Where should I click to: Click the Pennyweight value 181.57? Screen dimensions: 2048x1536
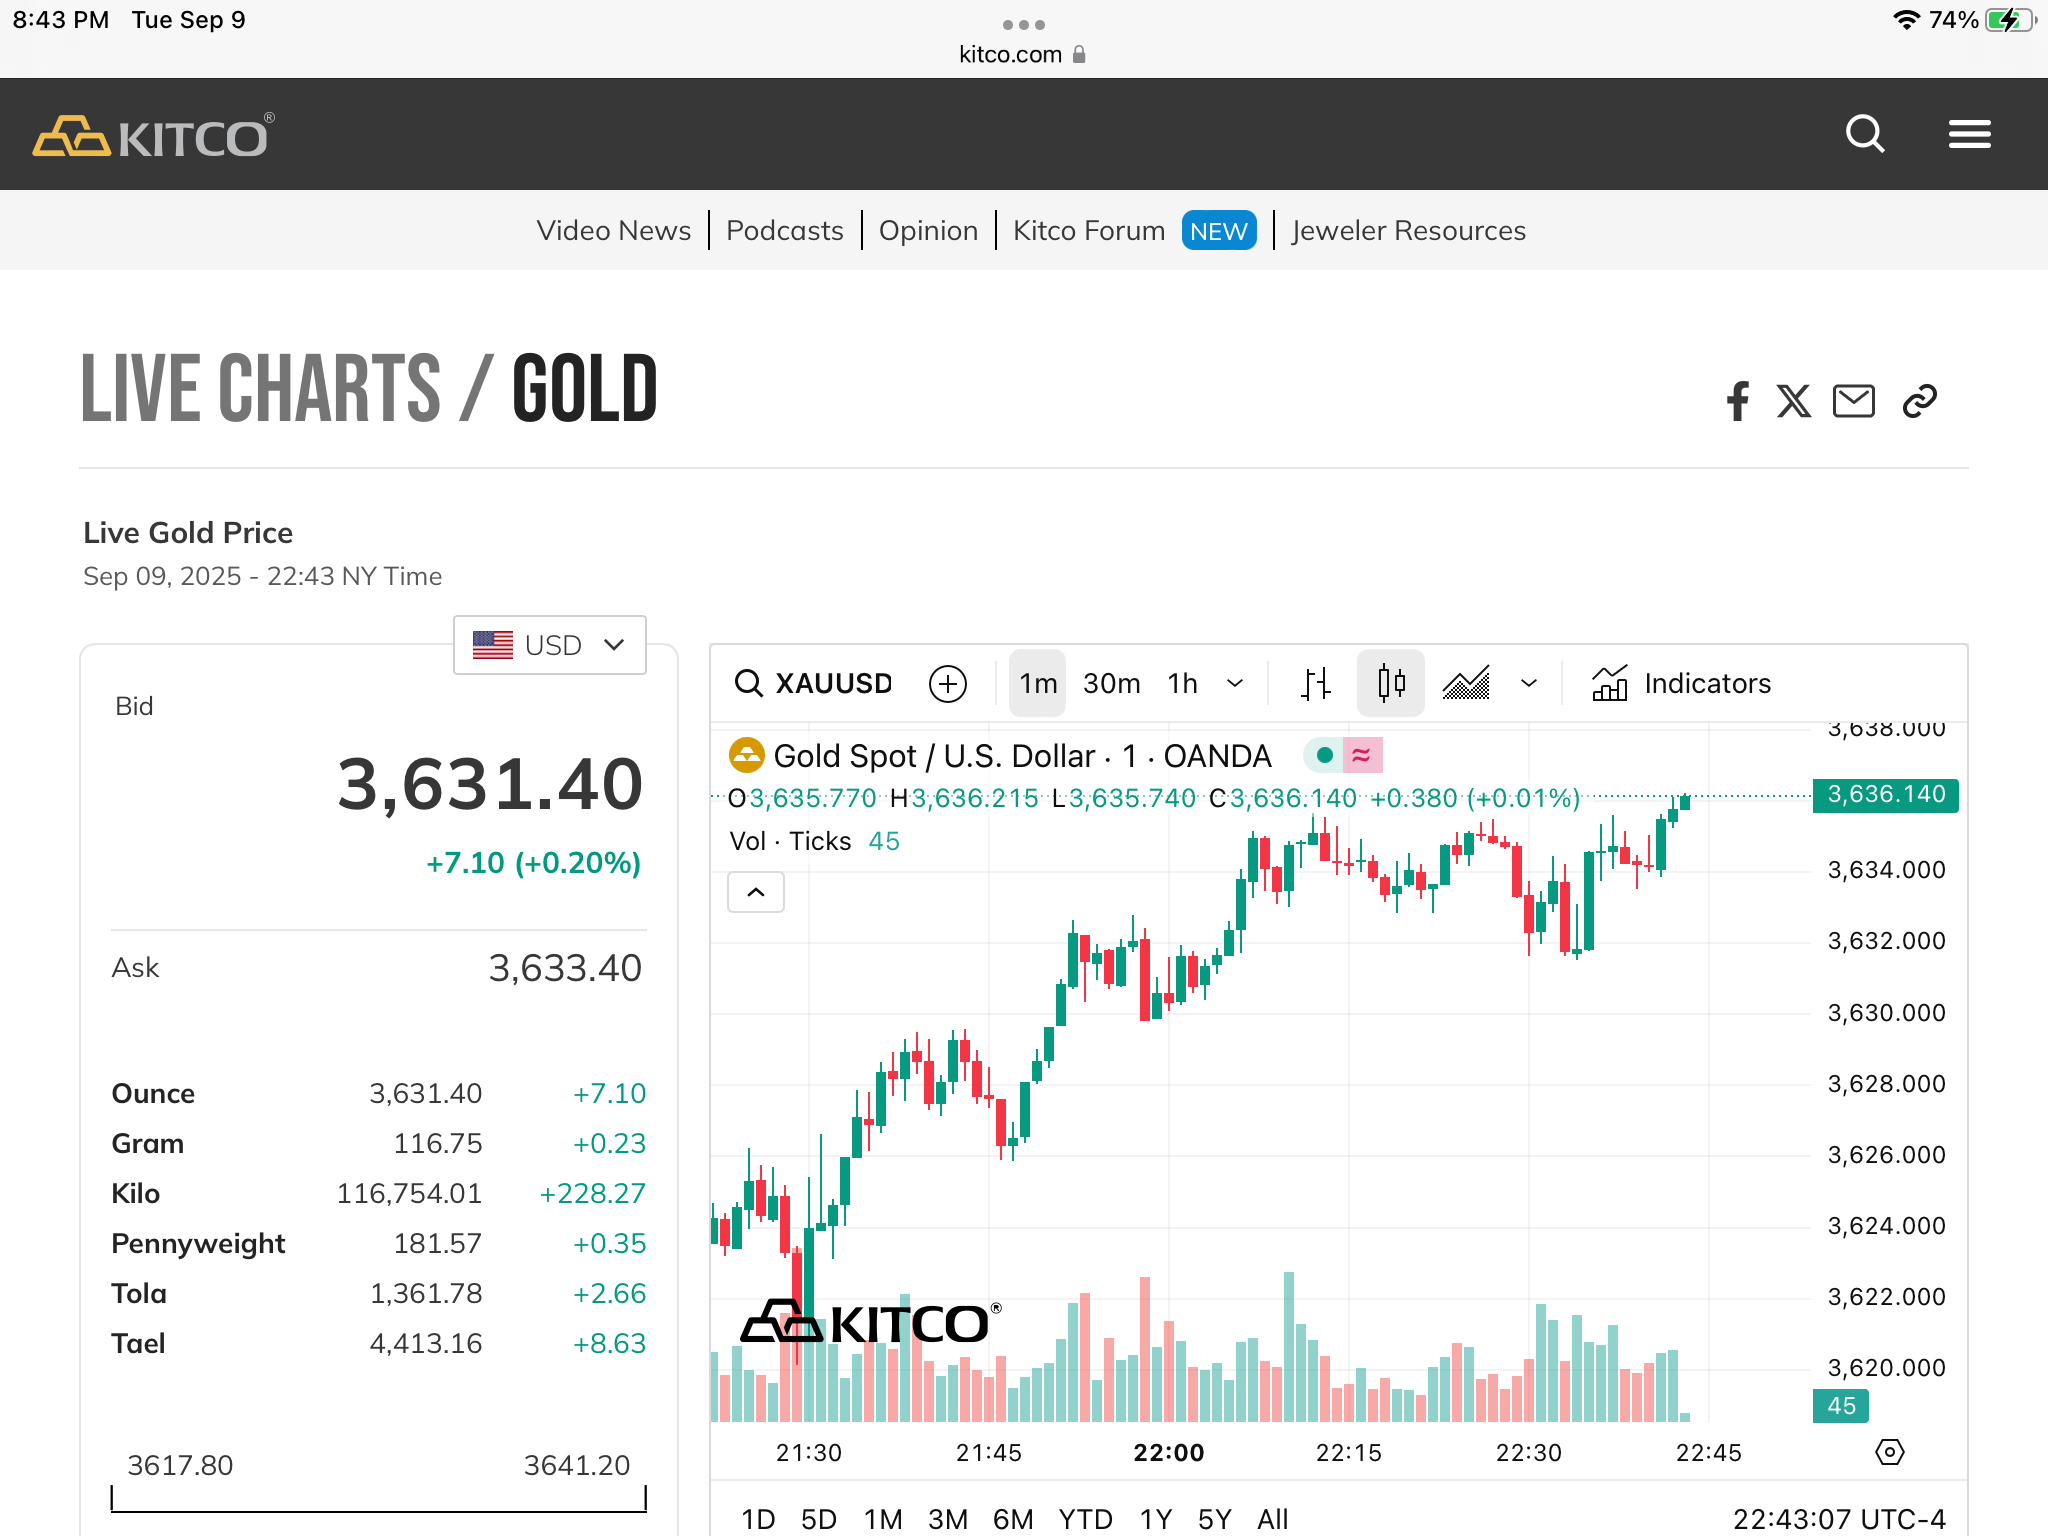point(438,1243)
